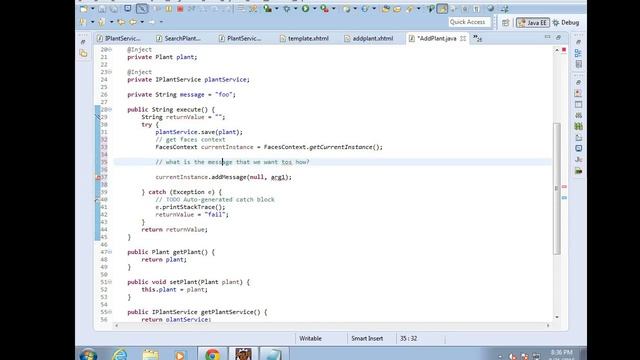The width and height of the screenshot is (640, 360).
Task: Collapse the execute() method fold marker
Action: 110,110
